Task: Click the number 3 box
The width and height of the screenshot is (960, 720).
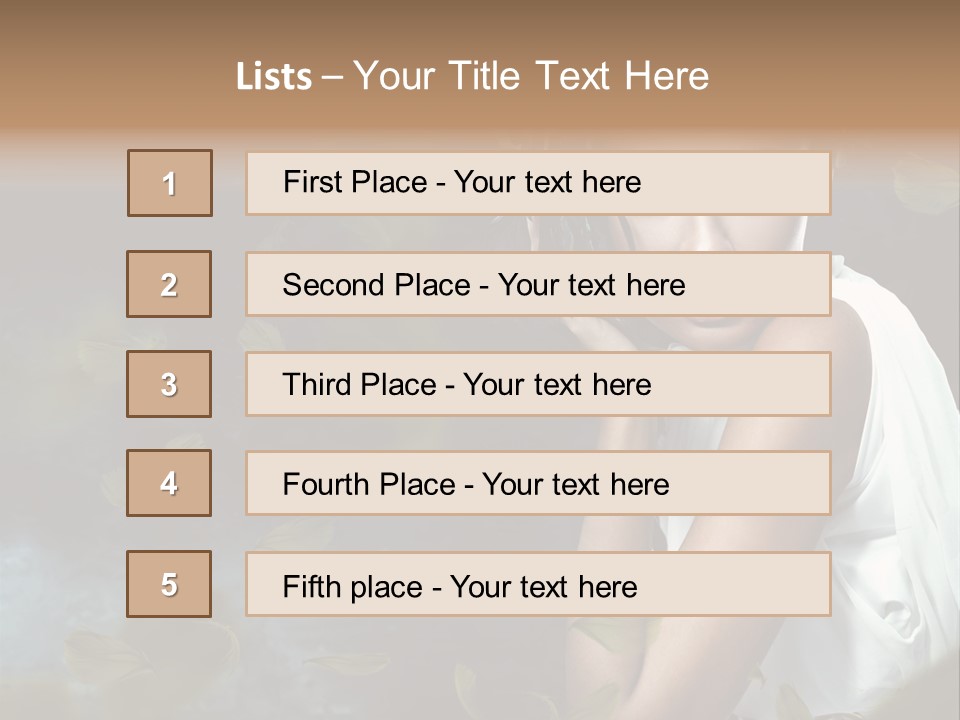Action: point(169,384)
